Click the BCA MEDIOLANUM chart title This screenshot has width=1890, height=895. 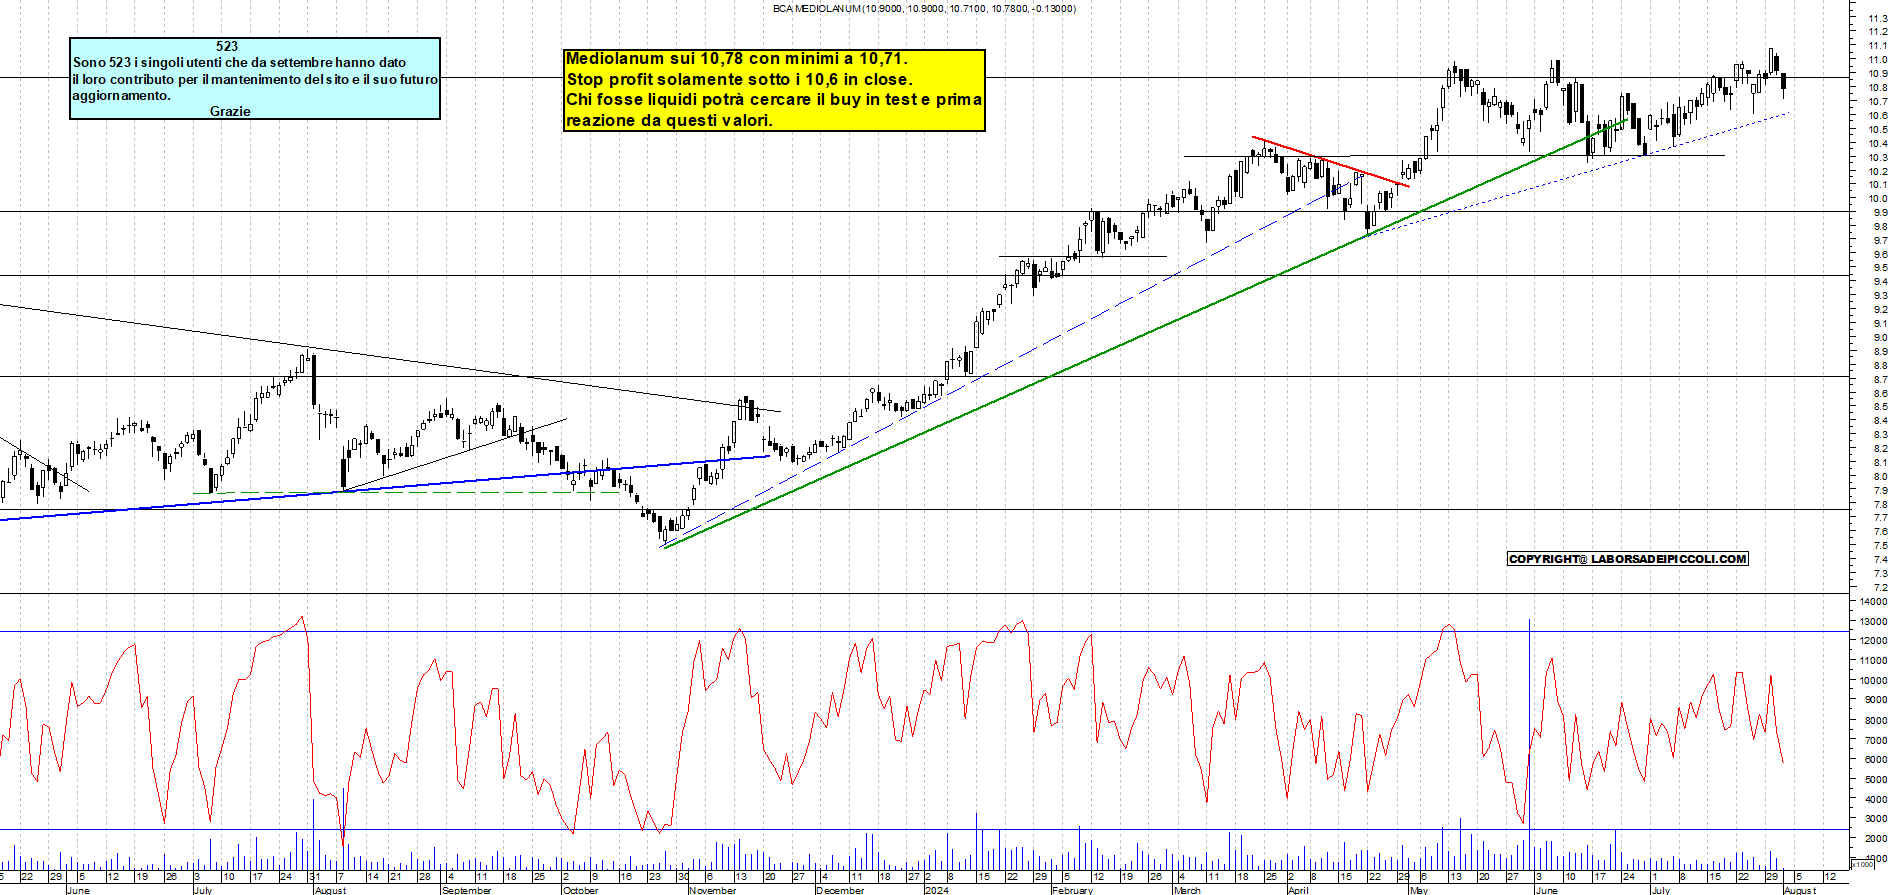click(924, 8)
